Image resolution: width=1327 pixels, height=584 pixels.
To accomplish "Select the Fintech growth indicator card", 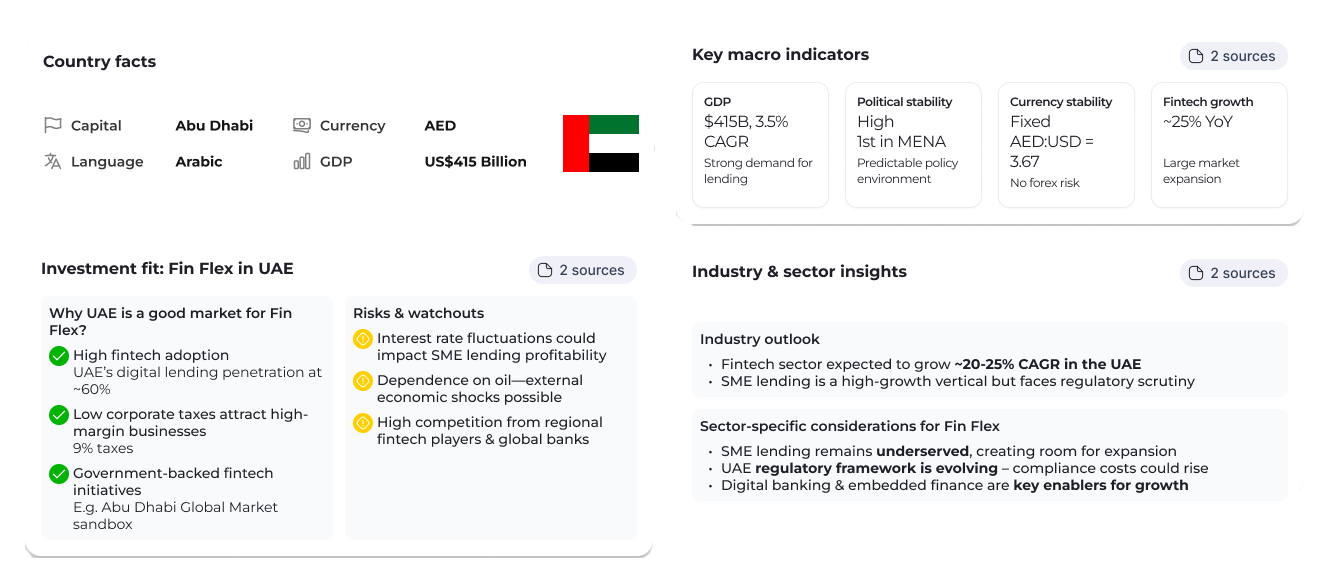I will click(x=1219, y=145).
